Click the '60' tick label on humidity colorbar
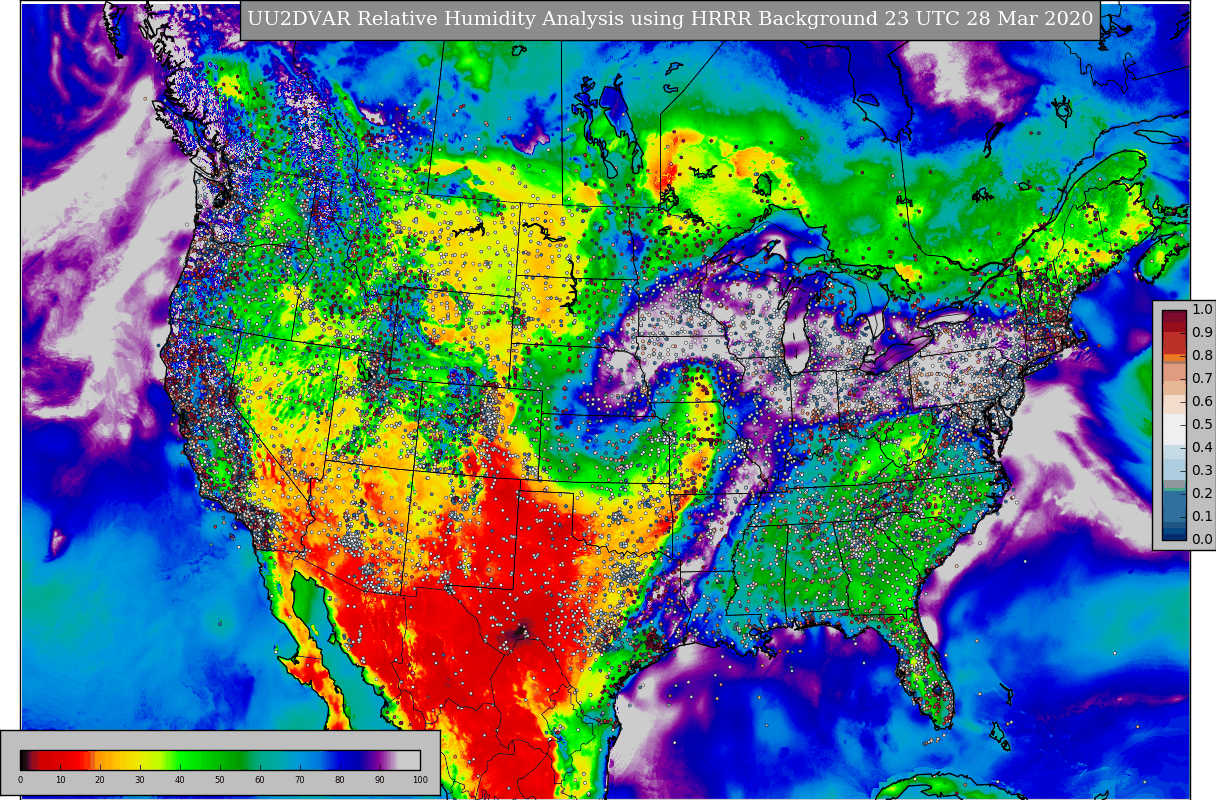This screenshot has height=800, width=1216. [260, 780]
